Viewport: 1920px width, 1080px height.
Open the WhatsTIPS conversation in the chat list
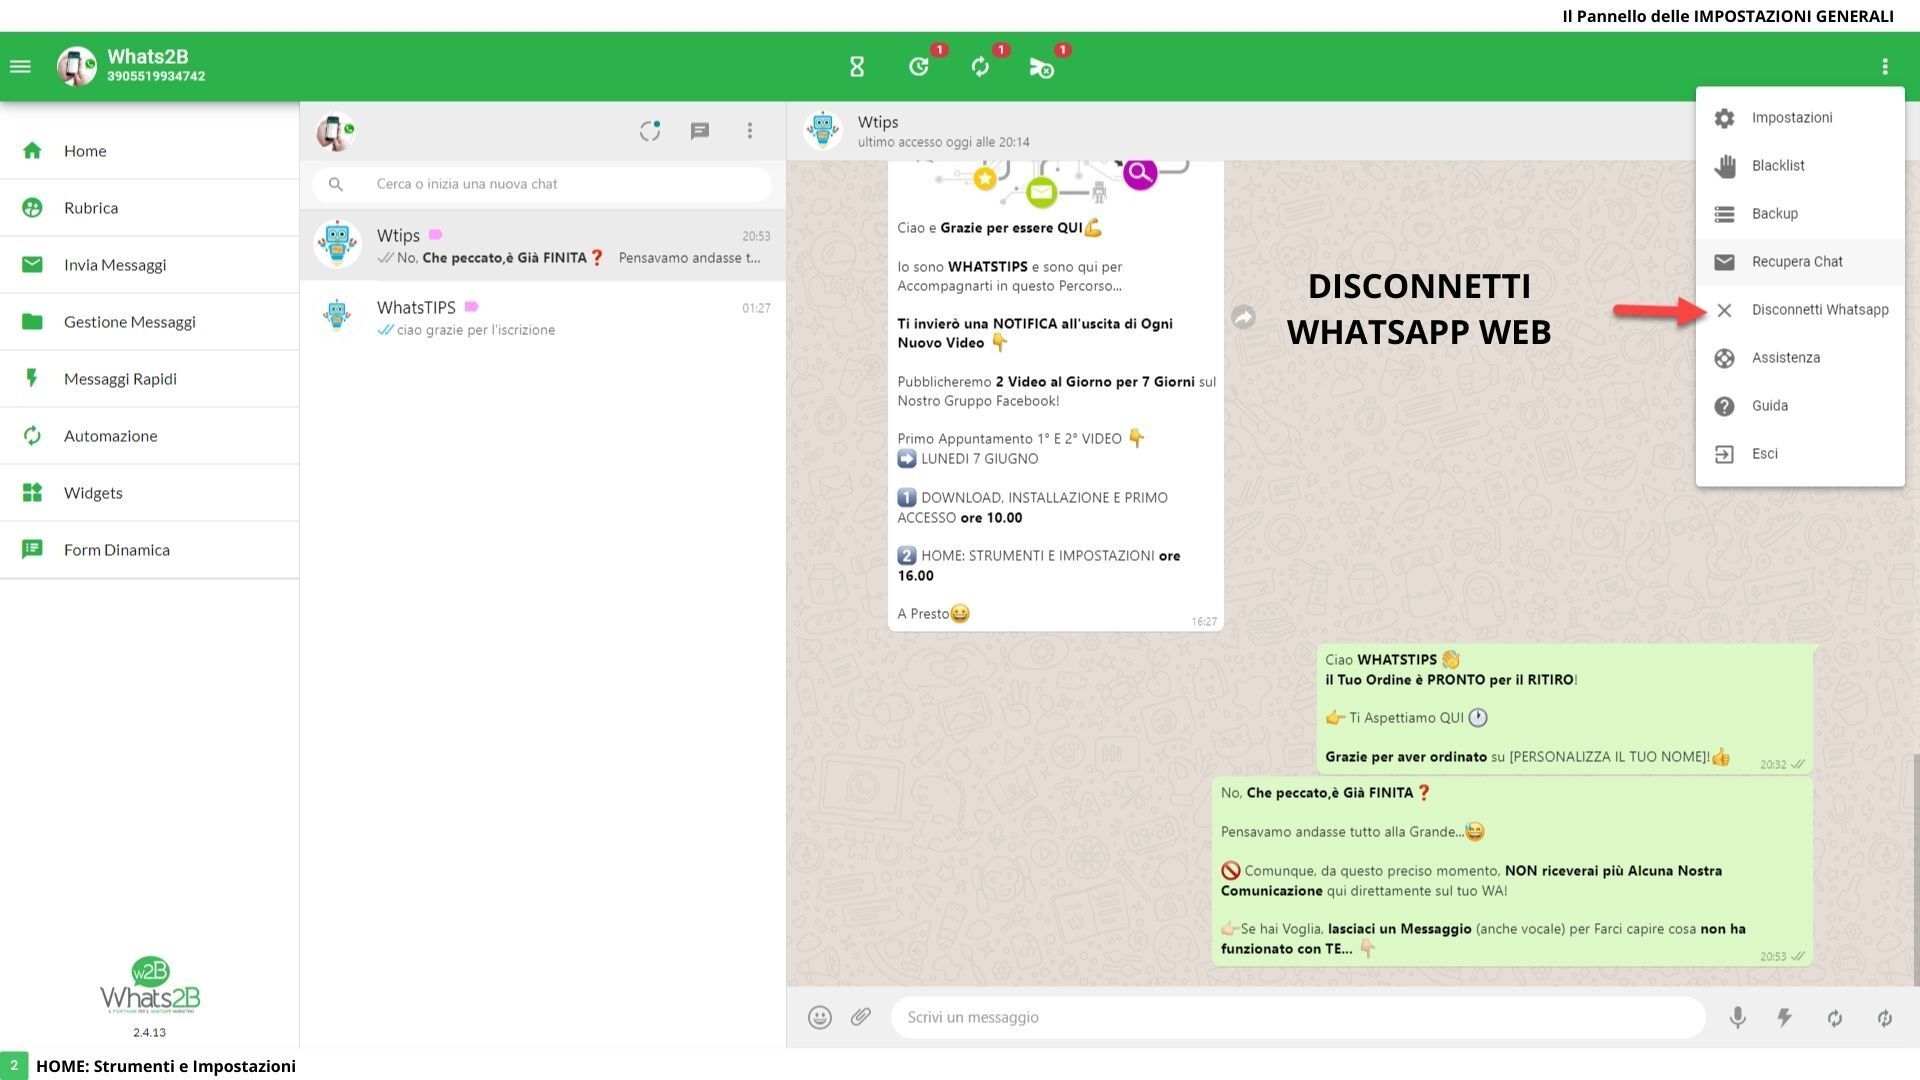tap(543, 318)
